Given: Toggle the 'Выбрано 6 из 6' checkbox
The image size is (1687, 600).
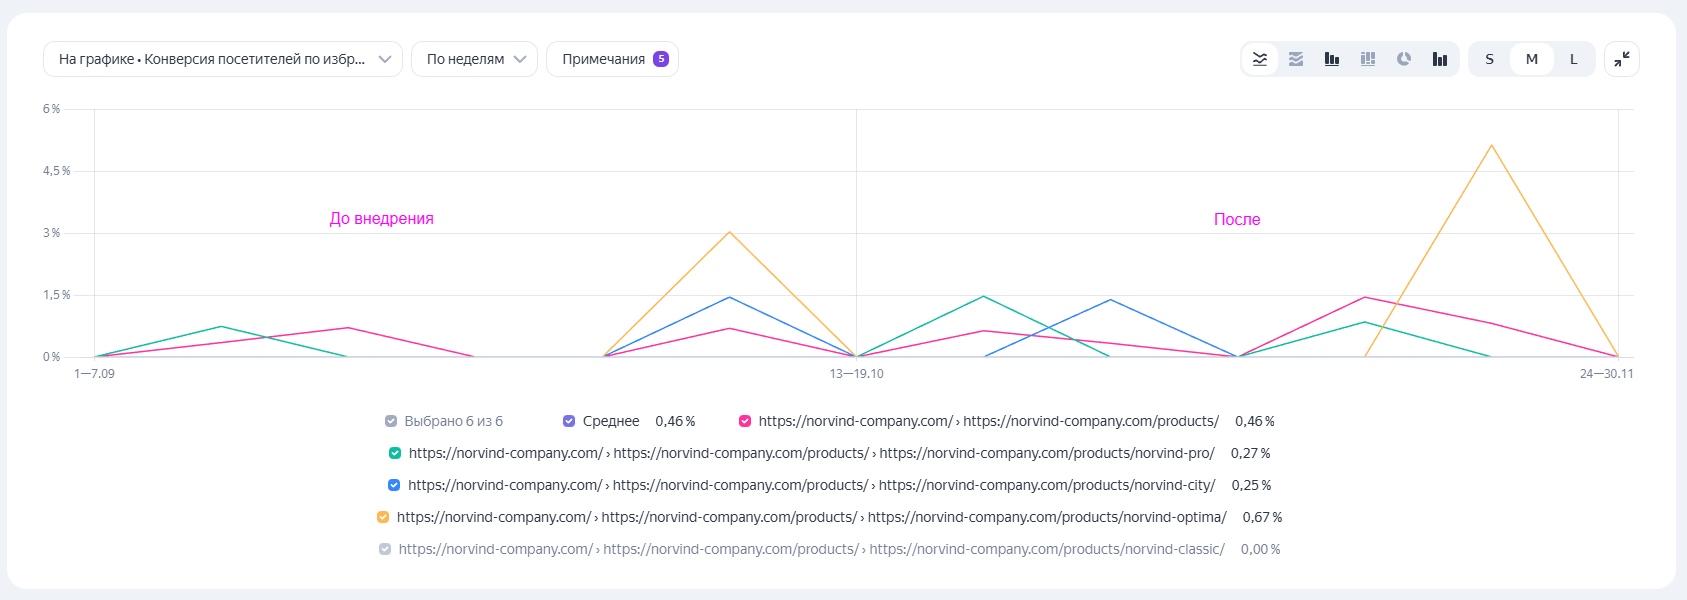Looking at the screenshot, I should pyautogui.click(x=391, y=421).
